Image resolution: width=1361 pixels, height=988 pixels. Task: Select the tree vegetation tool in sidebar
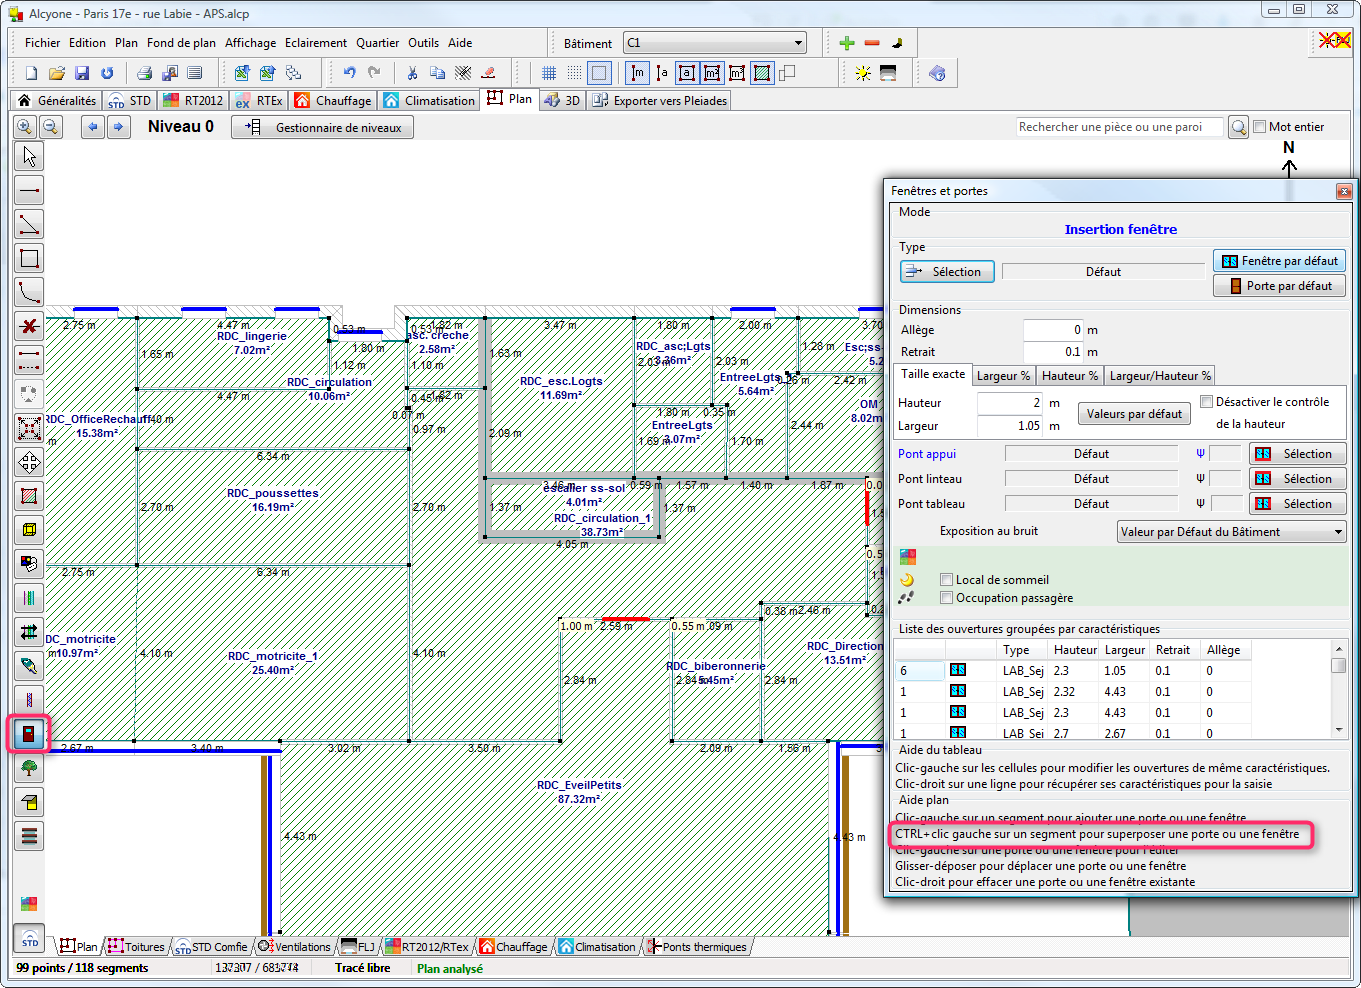coord(29,768)
